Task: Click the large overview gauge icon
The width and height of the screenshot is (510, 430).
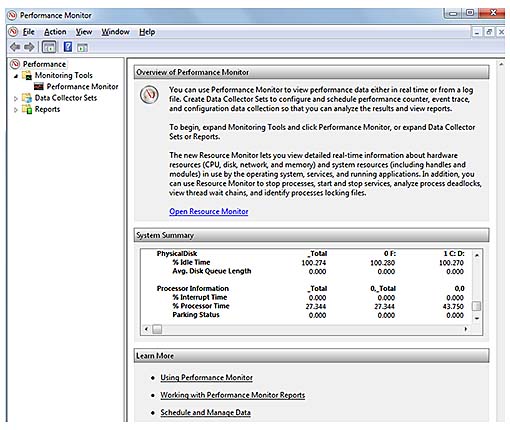Action: coord(149,95)
